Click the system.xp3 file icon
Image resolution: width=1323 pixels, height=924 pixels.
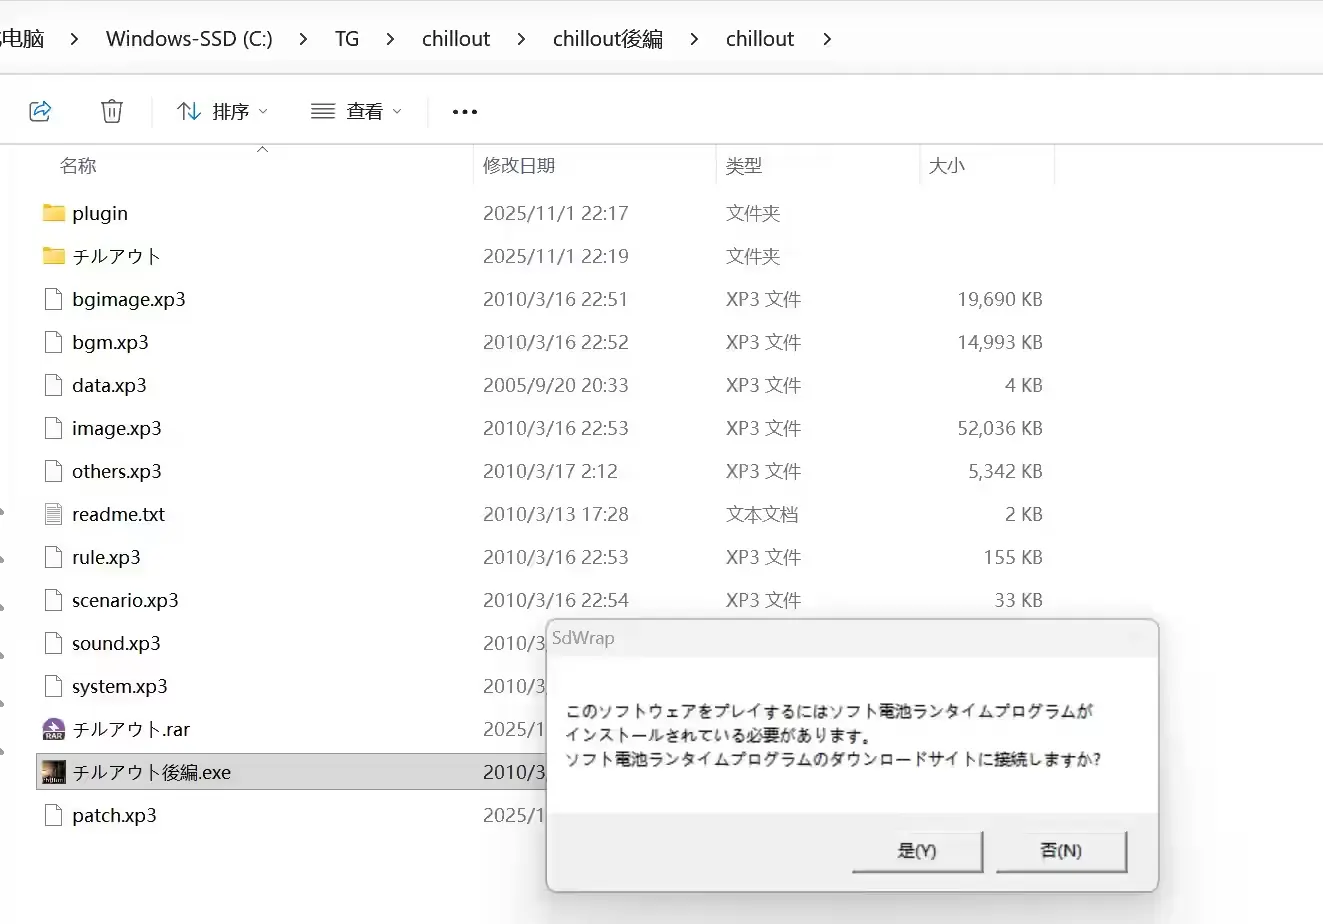[54, 686]
